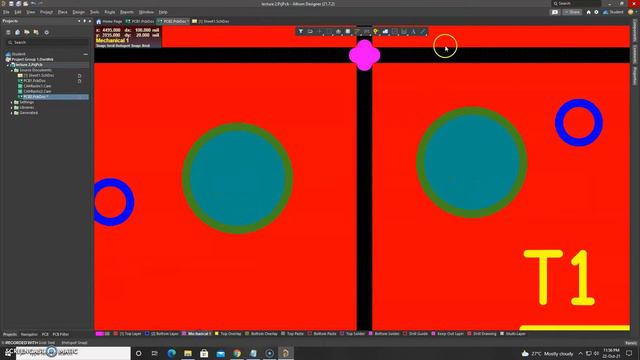Image resolution: width=640 pixels, height=360 pixels.
Task: Open the user avatar menu at top right
Action: point(631,12)
